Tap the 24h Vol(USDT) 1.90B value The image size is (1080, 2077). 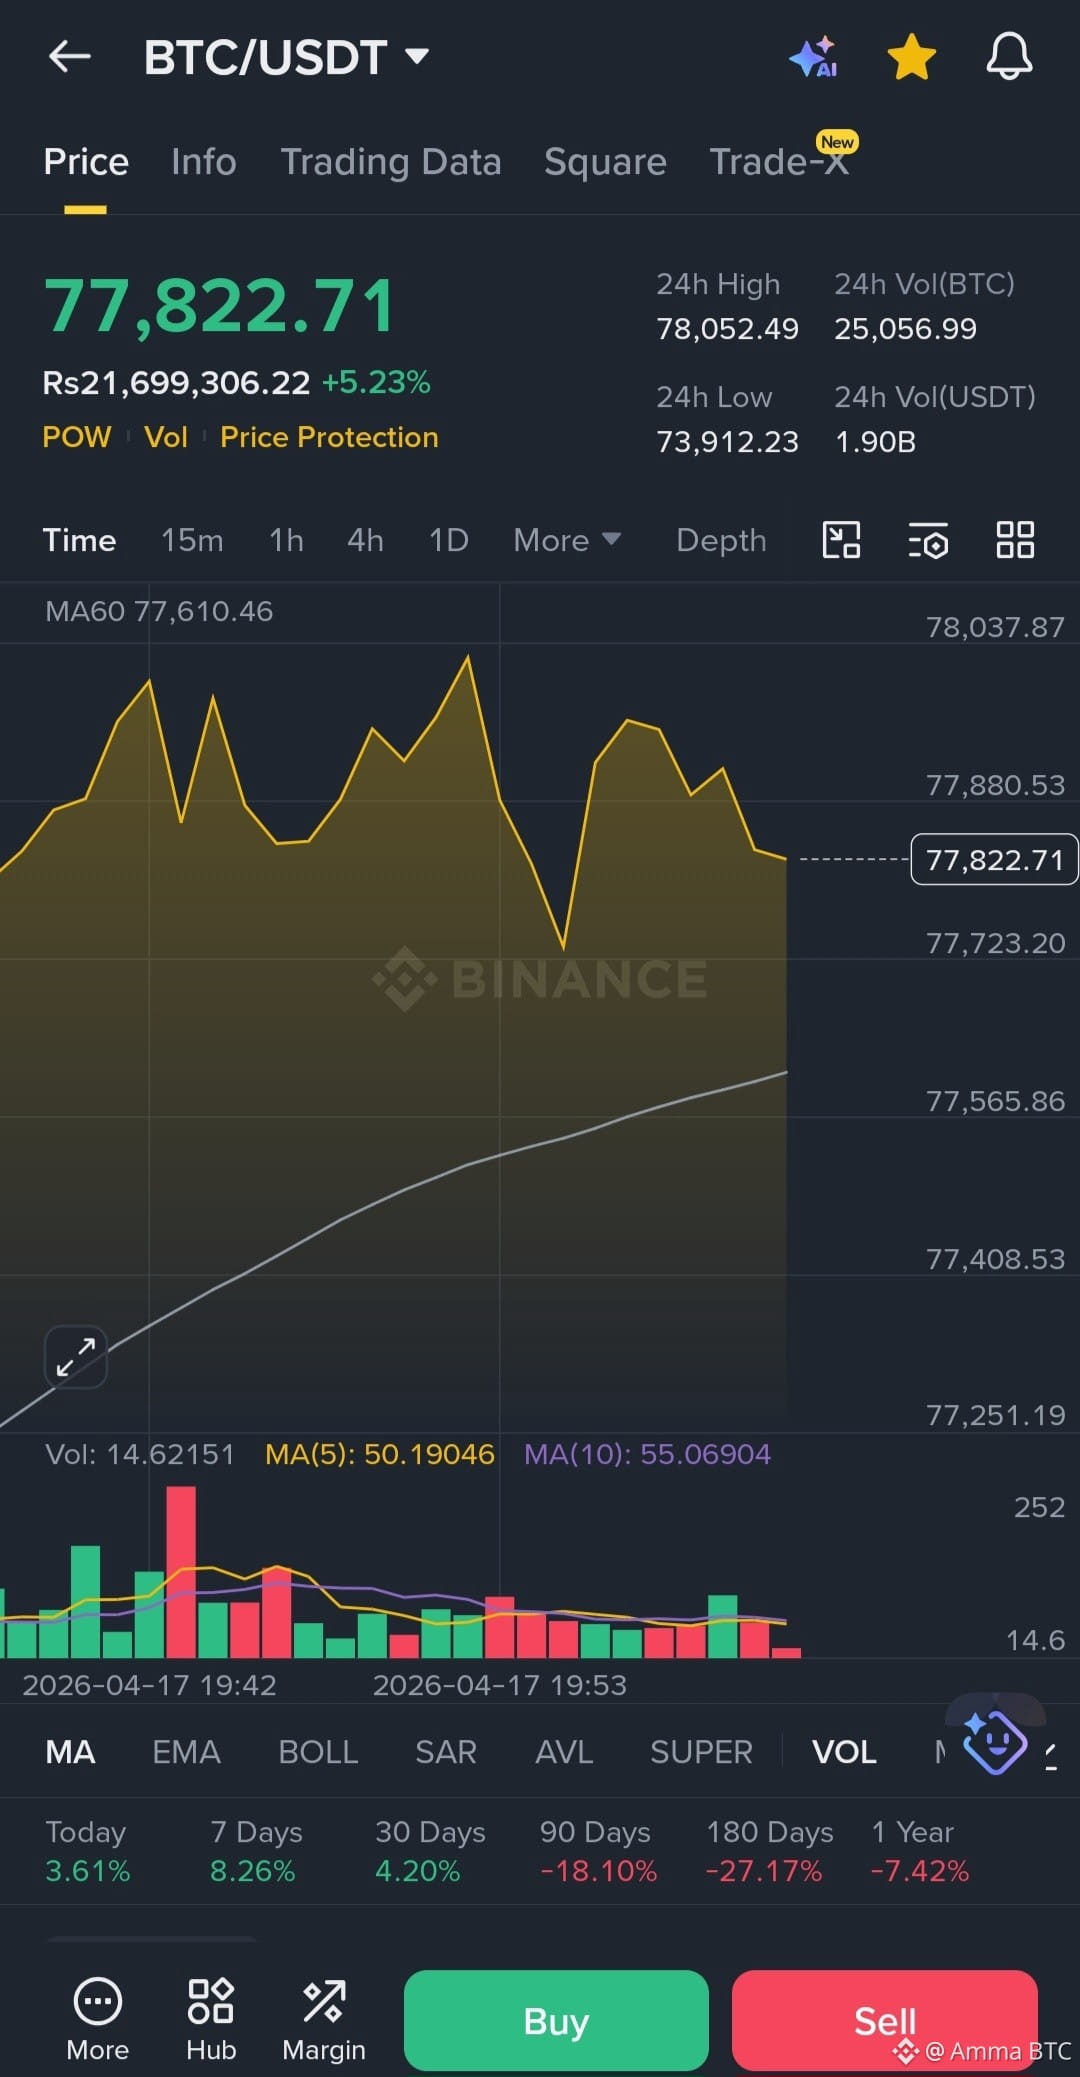[876, 442]
